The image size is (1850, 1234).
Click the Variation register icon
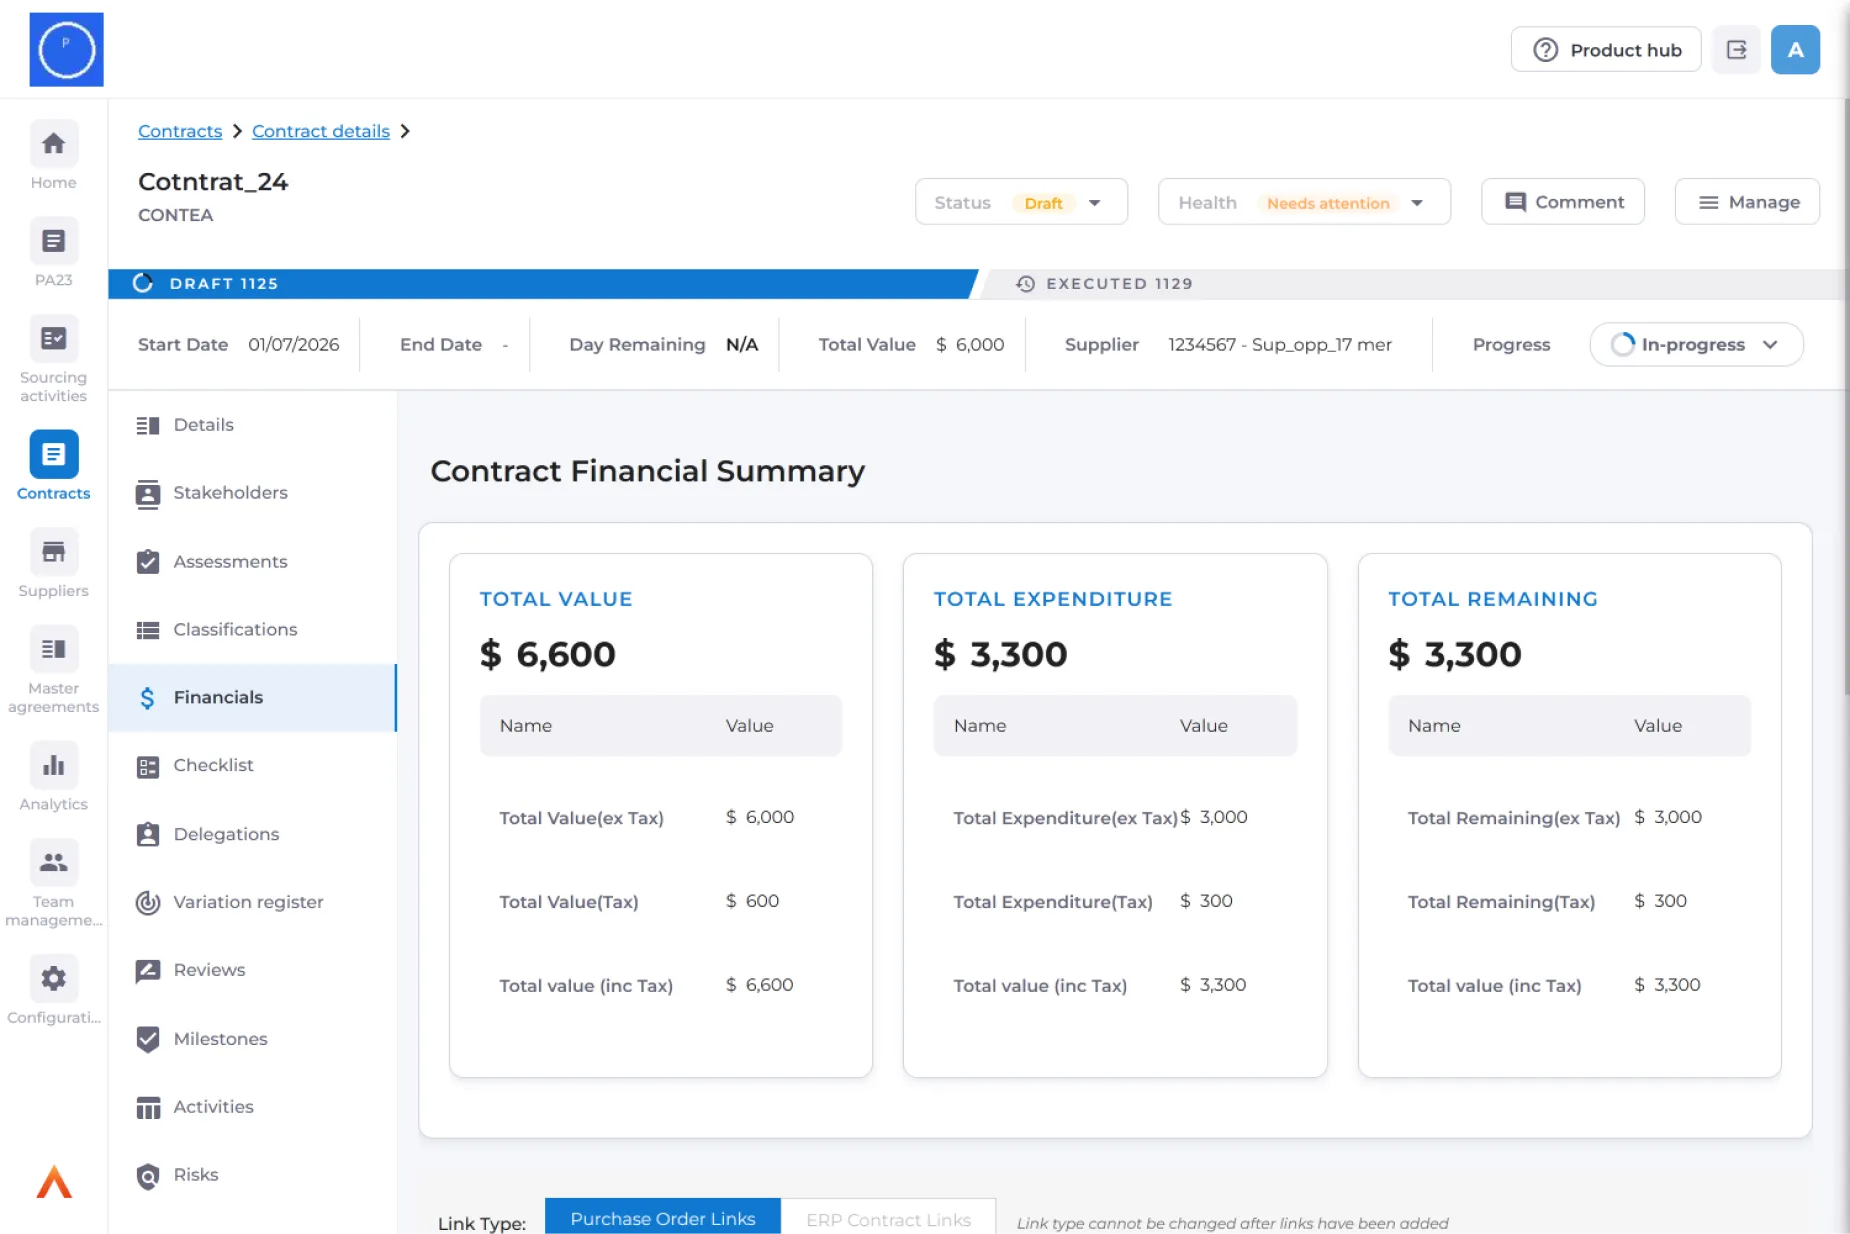[148, 902]
